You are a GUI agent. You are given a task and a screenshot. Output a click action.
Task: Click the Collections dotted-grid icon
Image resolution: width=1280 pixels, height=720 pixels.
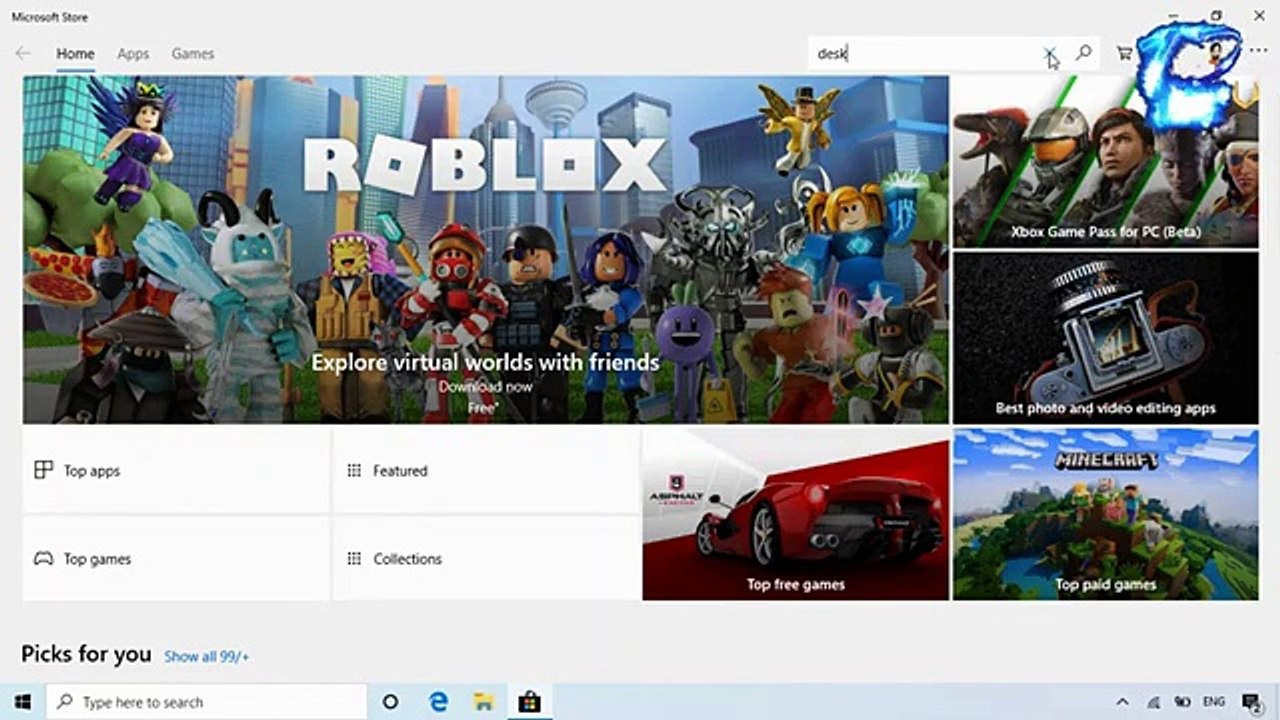click(353, 559)
